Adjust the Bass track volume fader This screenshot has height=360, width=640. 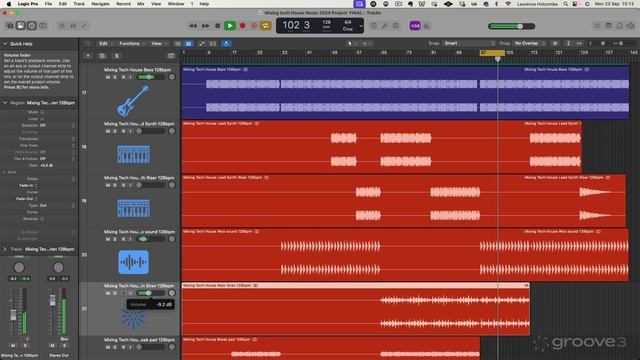click(151, 77)
